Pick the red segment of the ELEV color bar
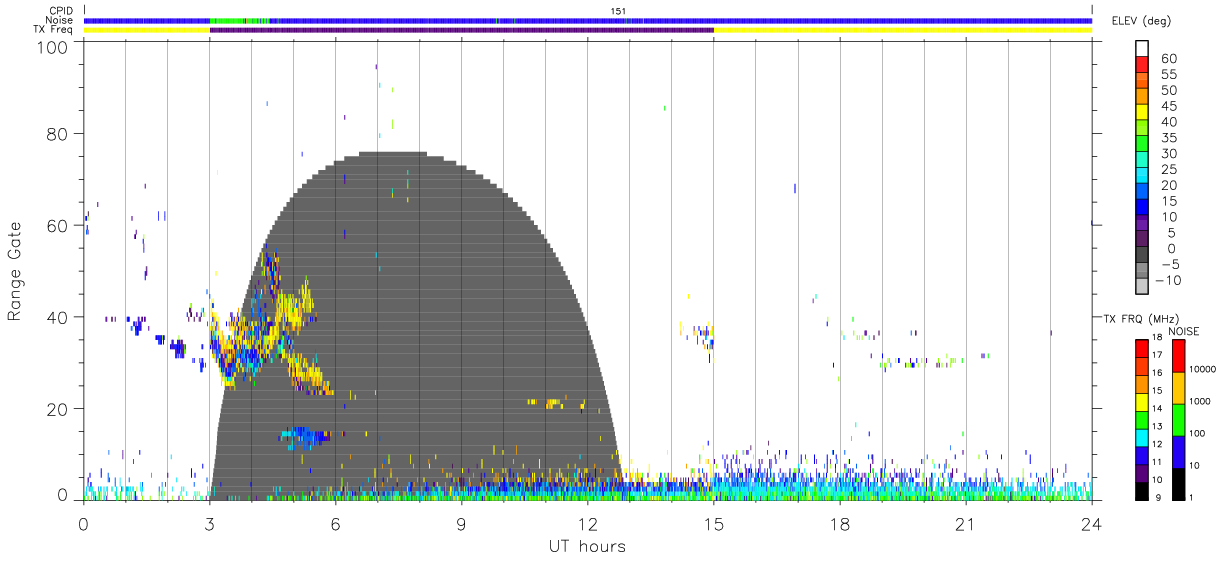The height and width of the screenshot is (567, 1228). click(1142, 64)
